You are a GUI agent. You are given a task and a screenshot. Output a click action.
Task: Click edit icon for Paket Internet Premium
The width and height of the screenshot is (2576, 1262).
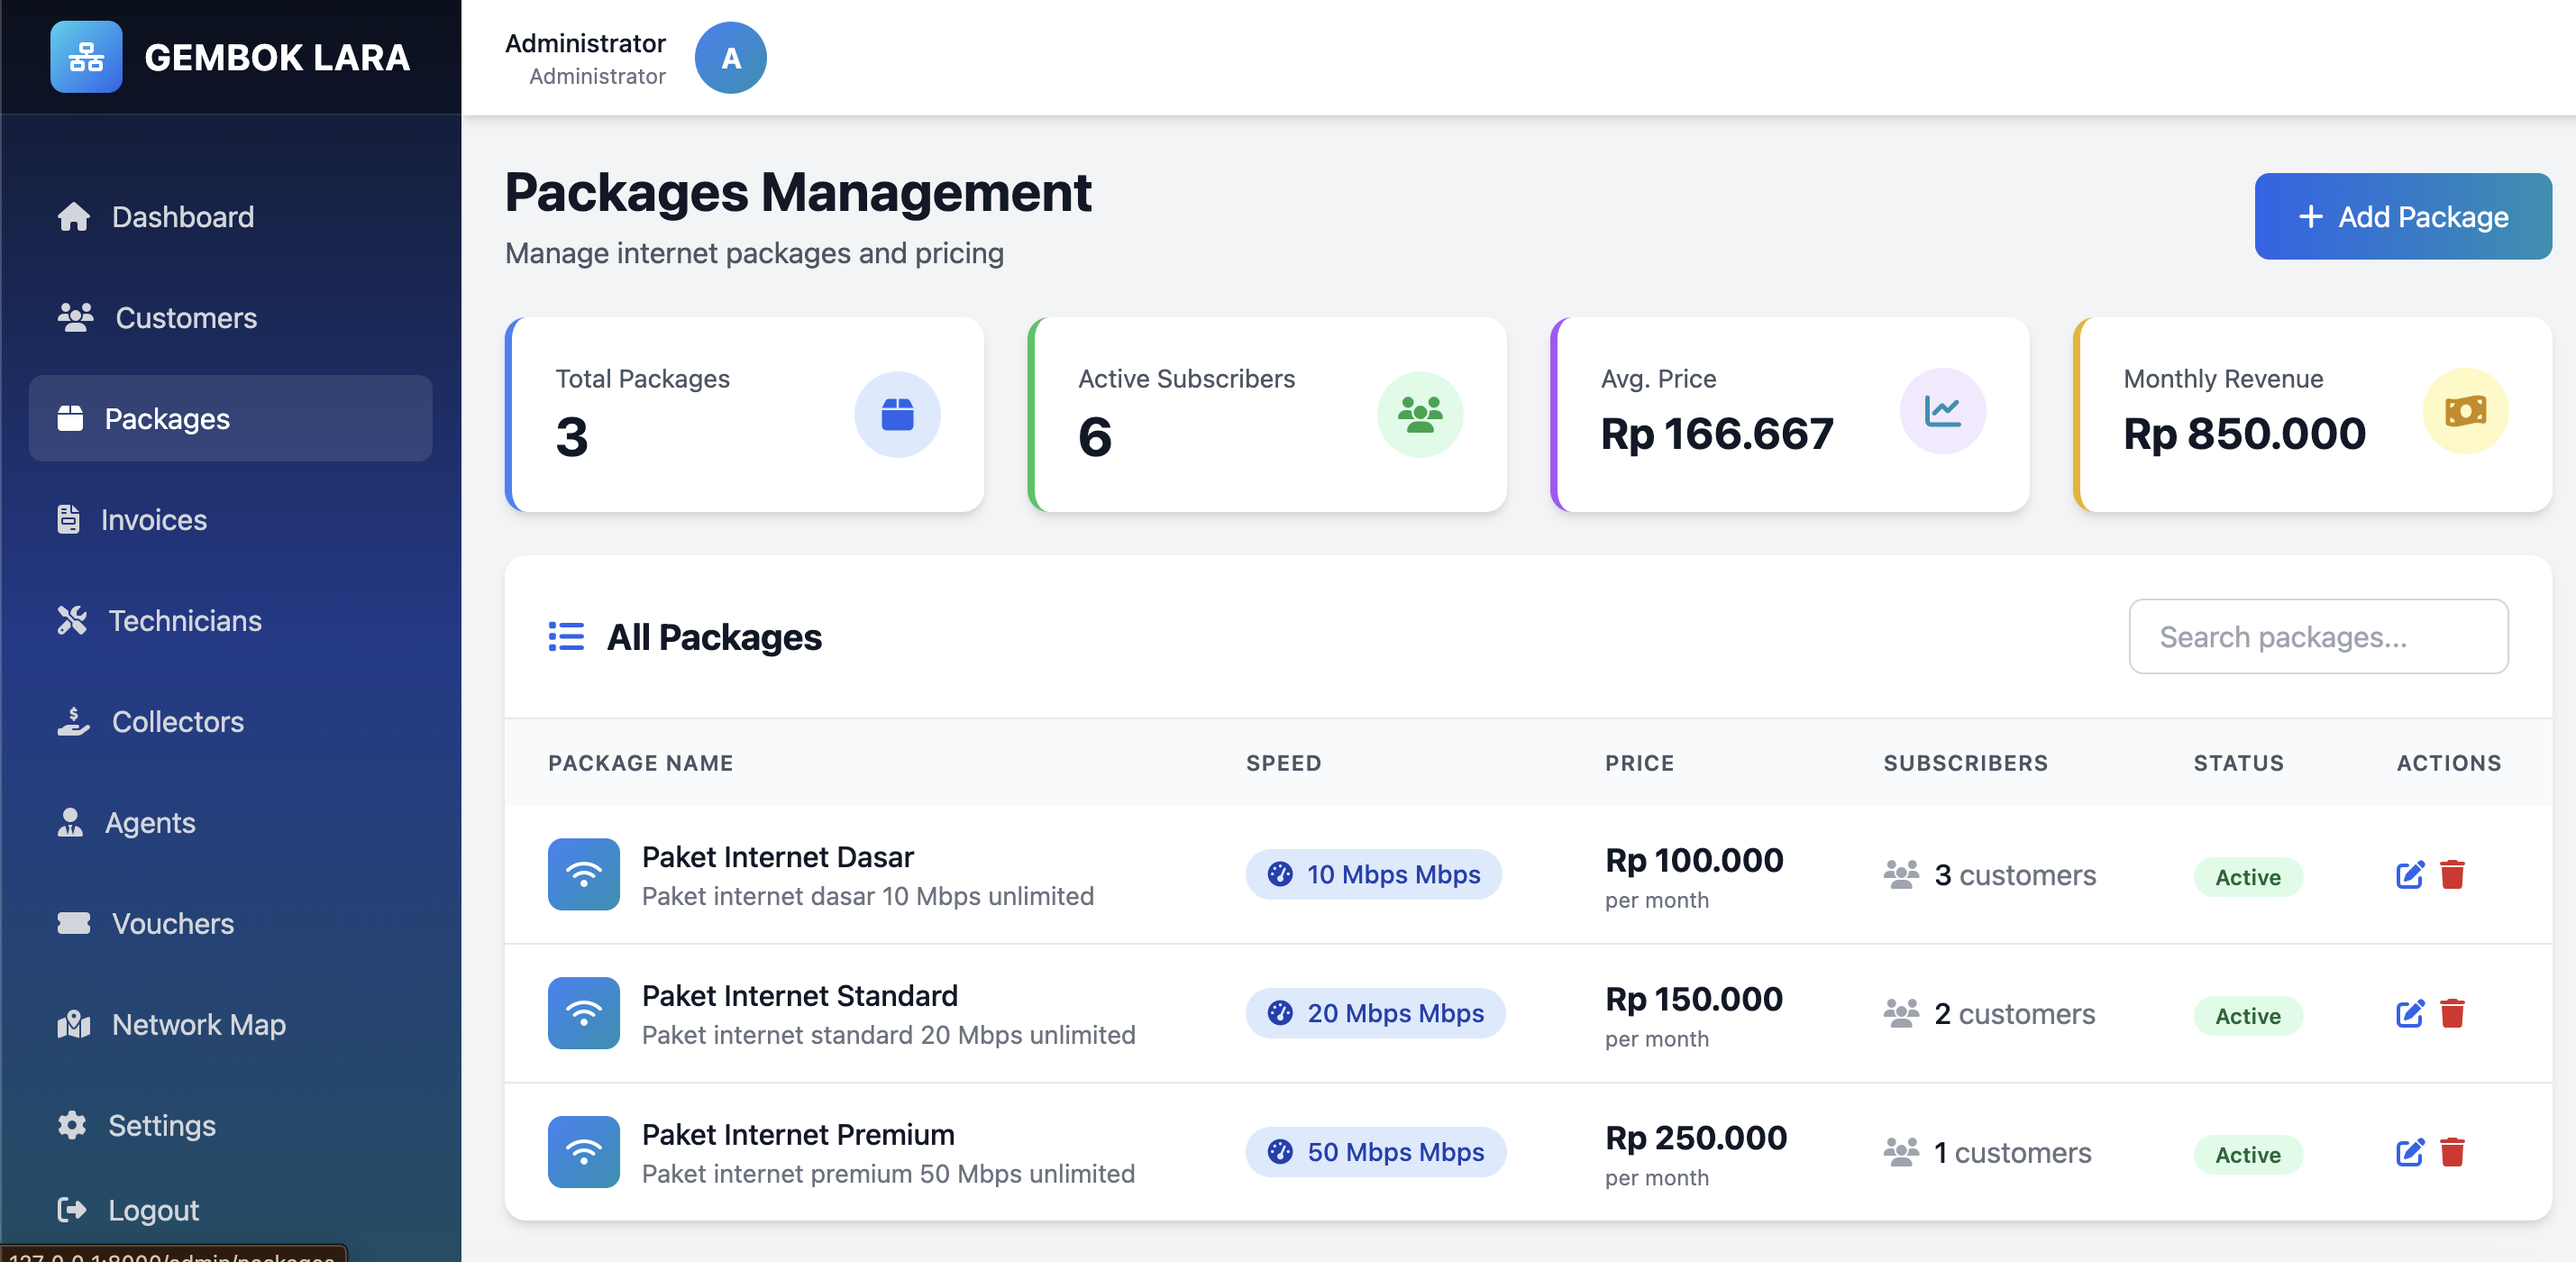pos(2409,1153)
